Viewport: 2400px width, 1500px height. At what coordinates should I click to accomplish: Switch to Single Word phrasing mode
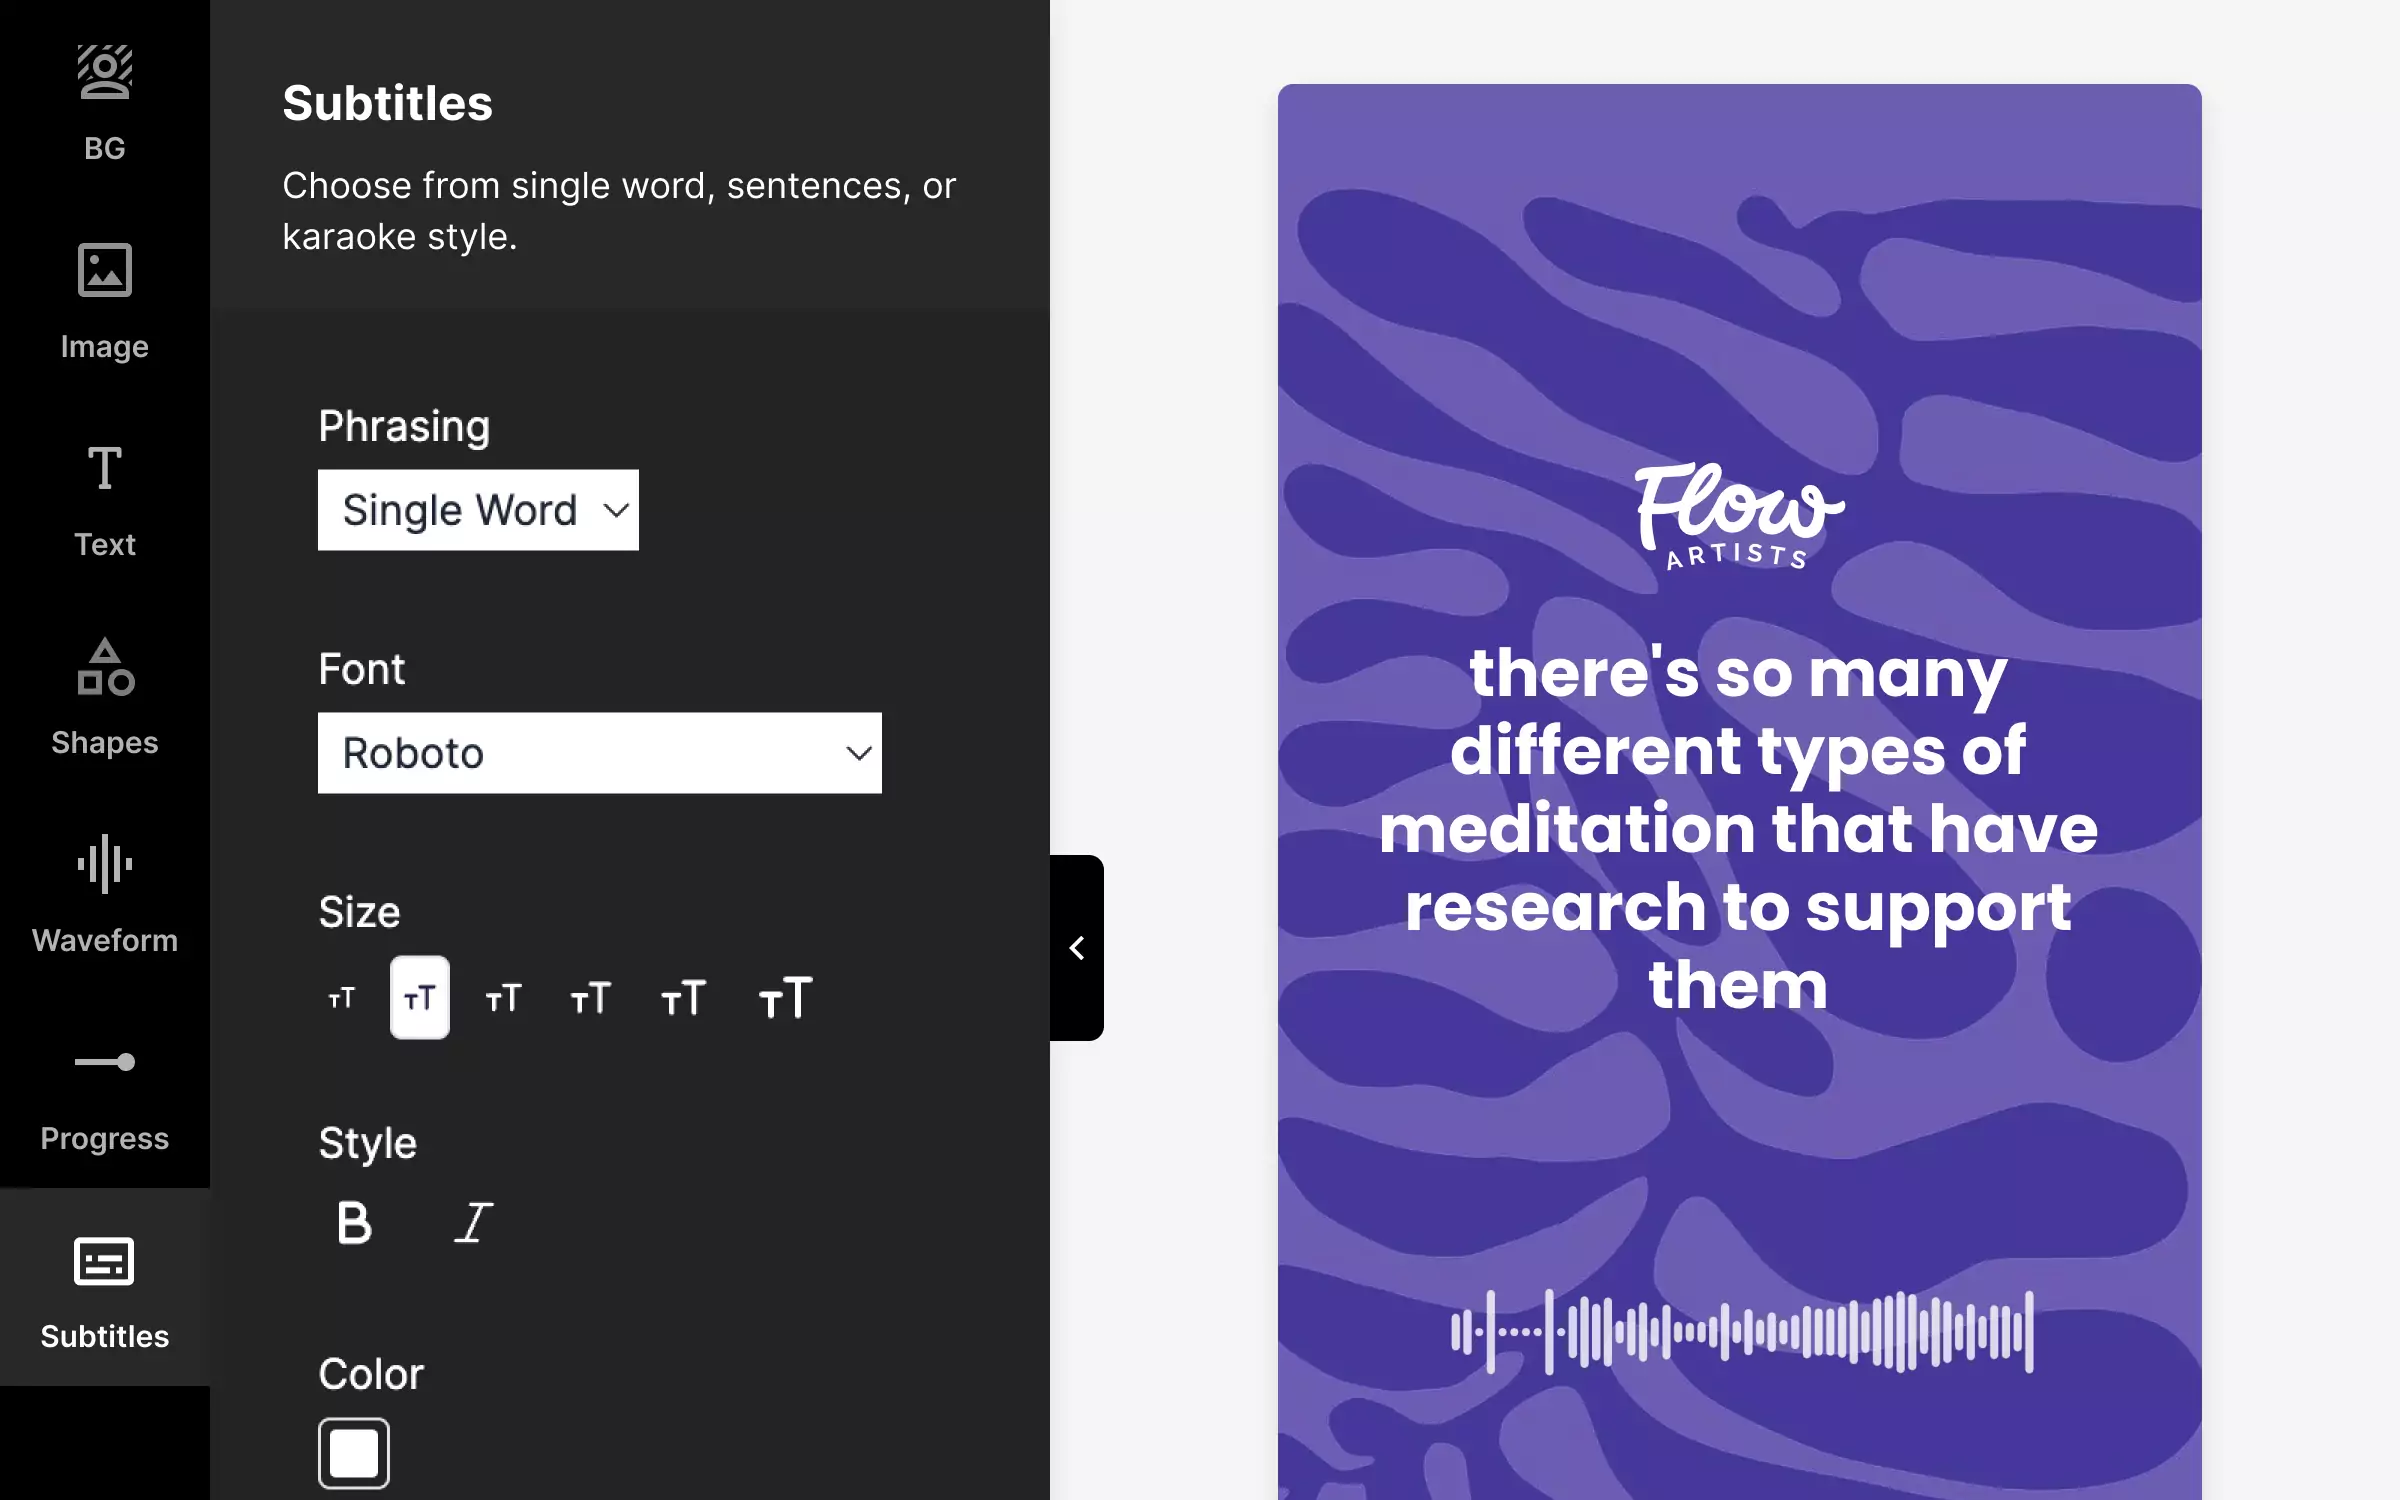click(x=477, y=508)
